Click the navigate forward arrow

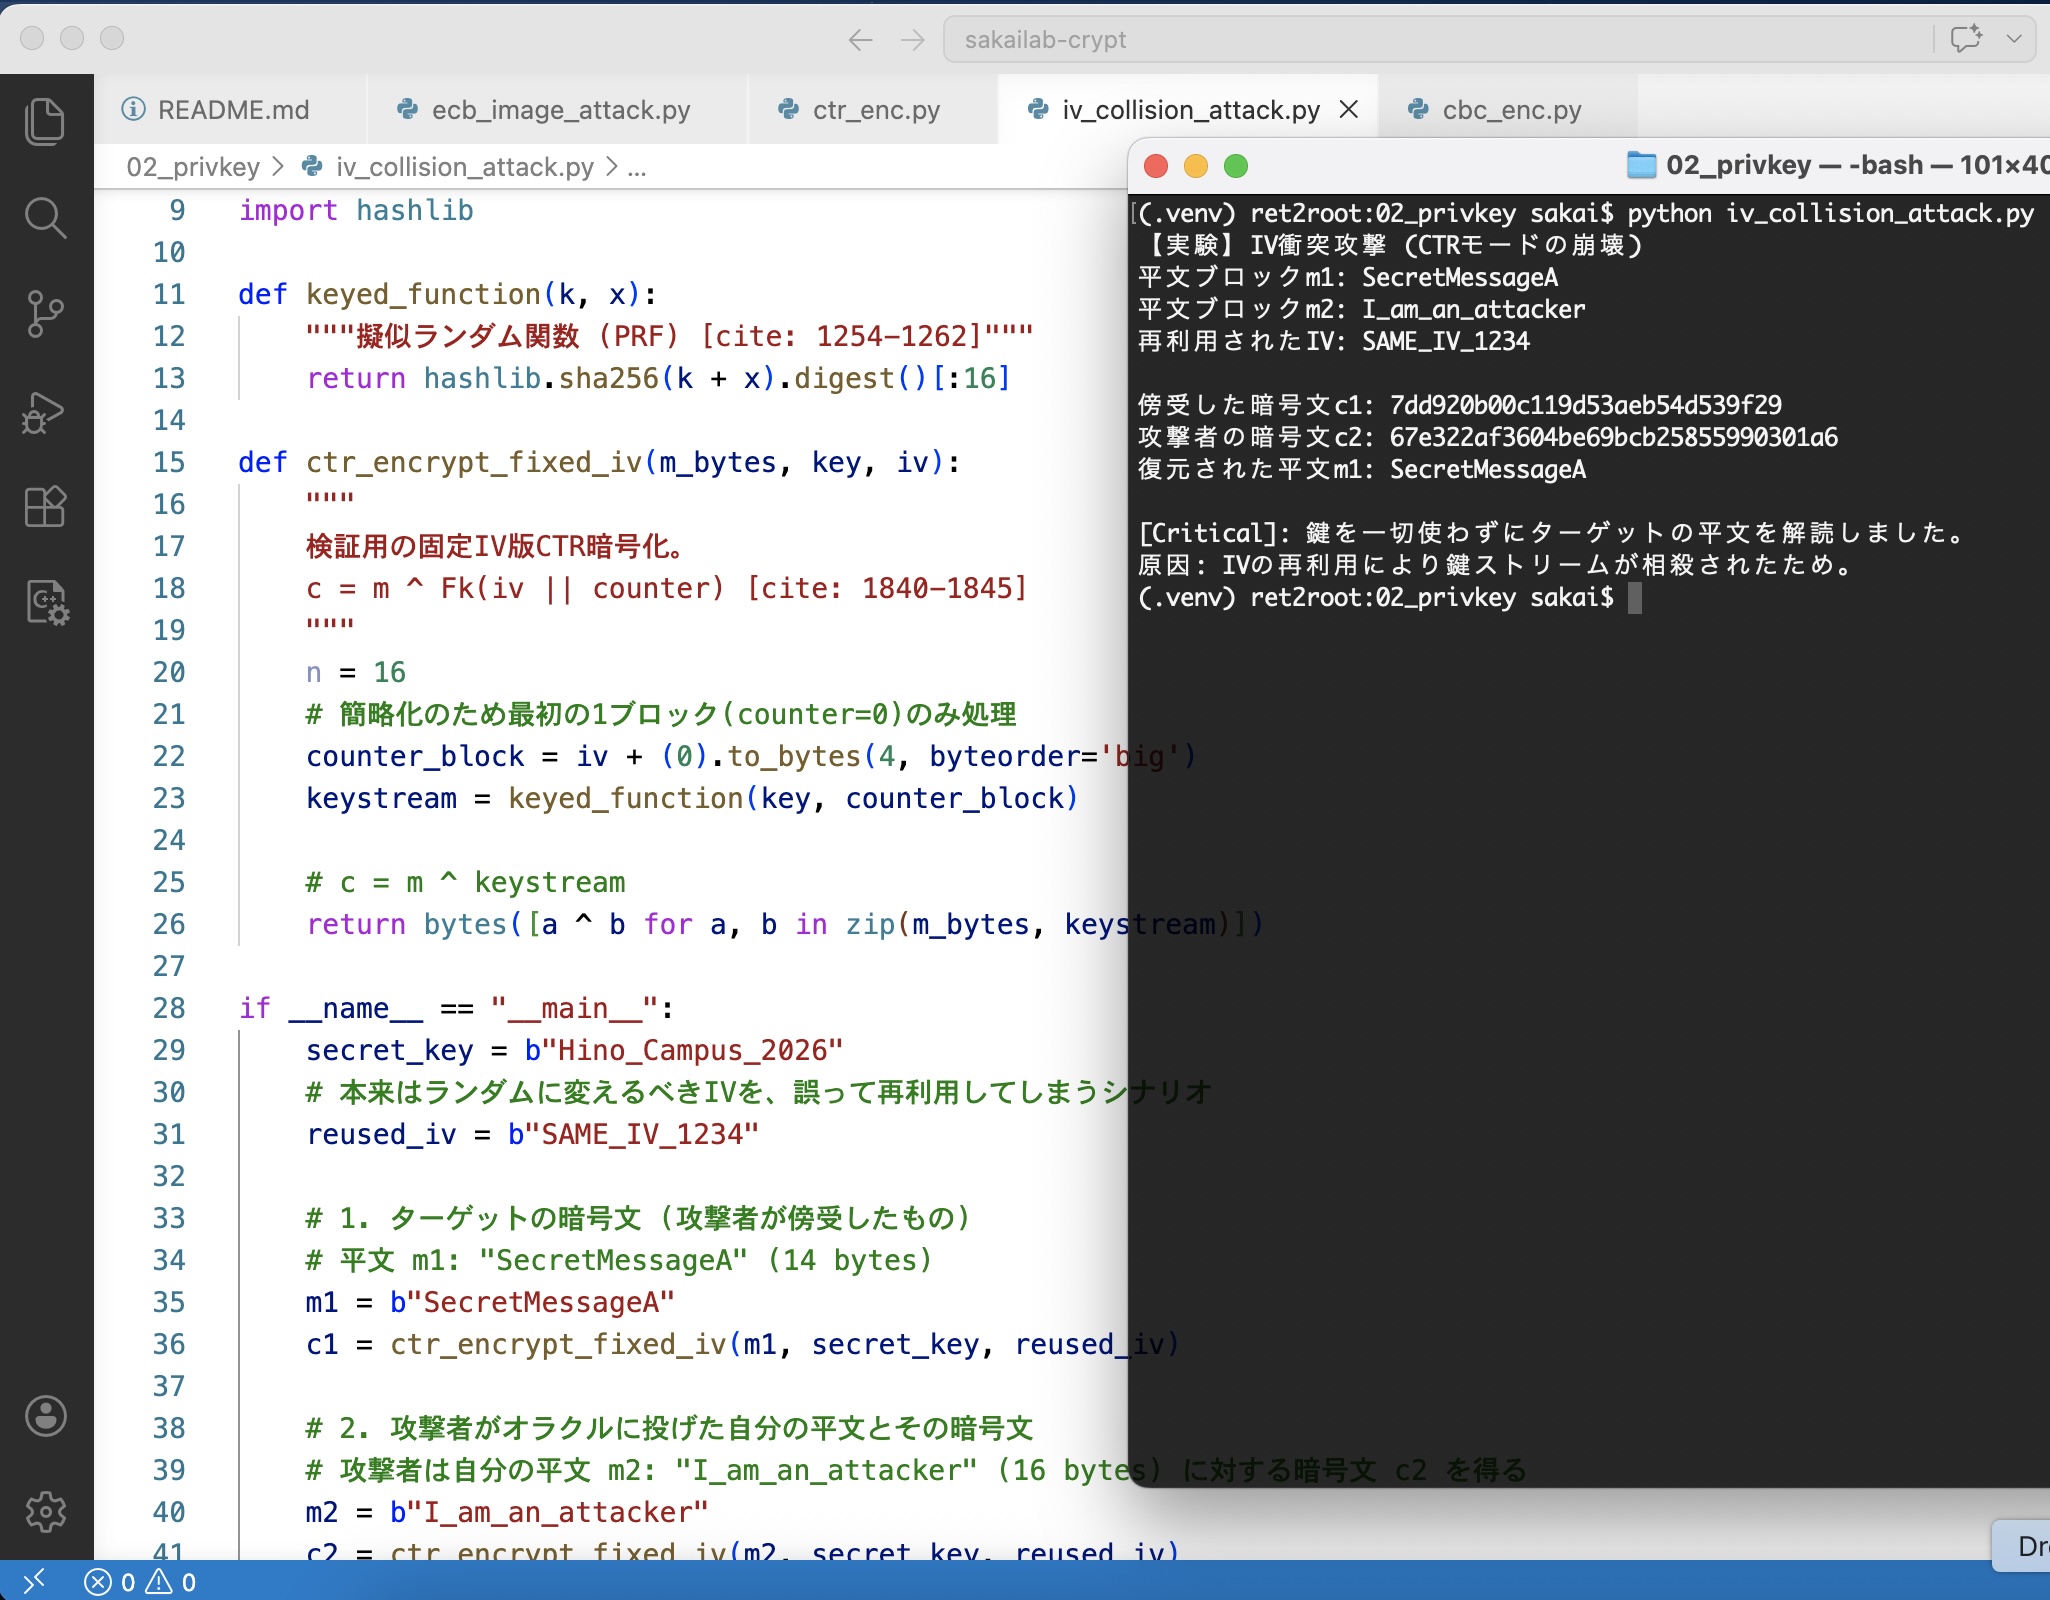point(912,40)
